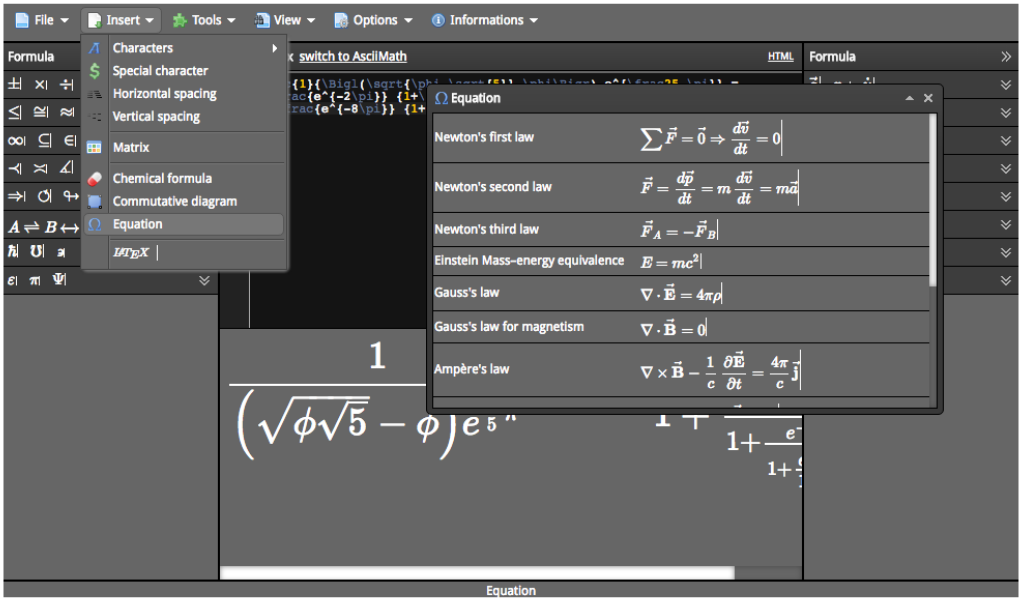Insert the plus-minus symbol
Image resolution: width=1024 pixels, height=600 pixels.
pos(12,84)
